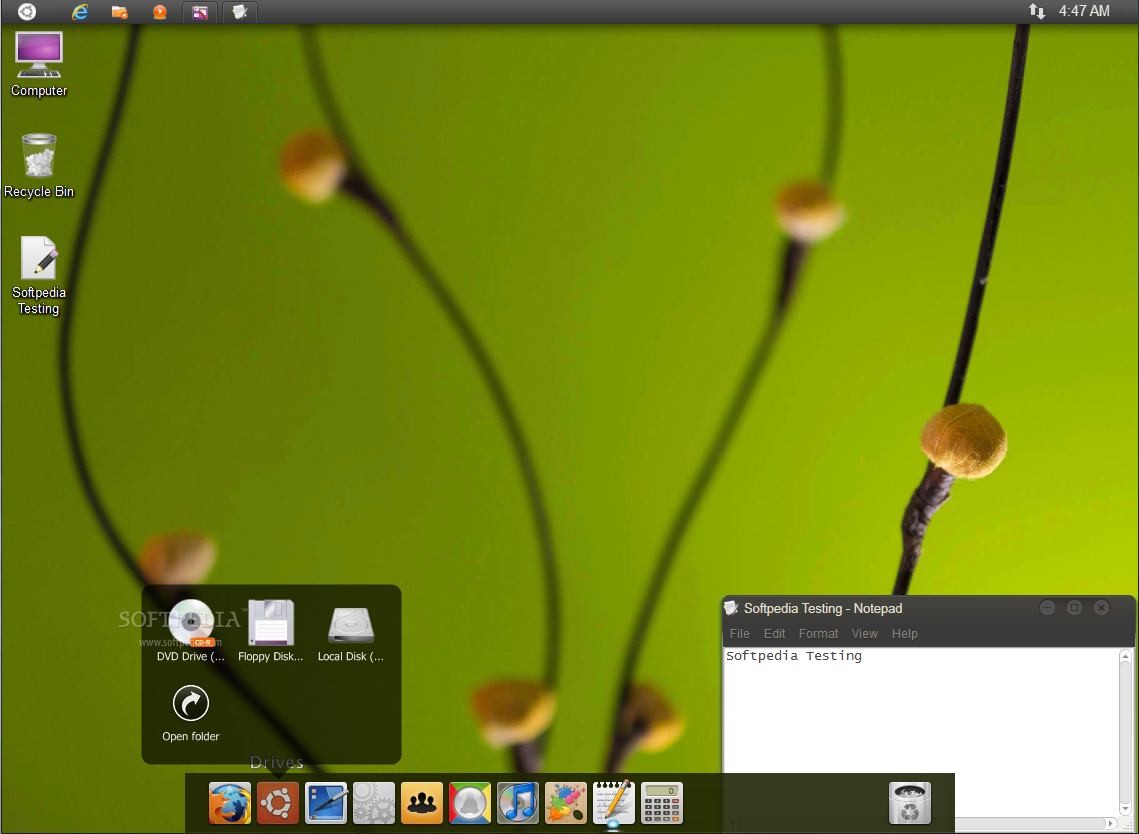The image size is (1139, 834).
Task: Open the Recycle Bin on the desktop
Action: click(38, 155)
